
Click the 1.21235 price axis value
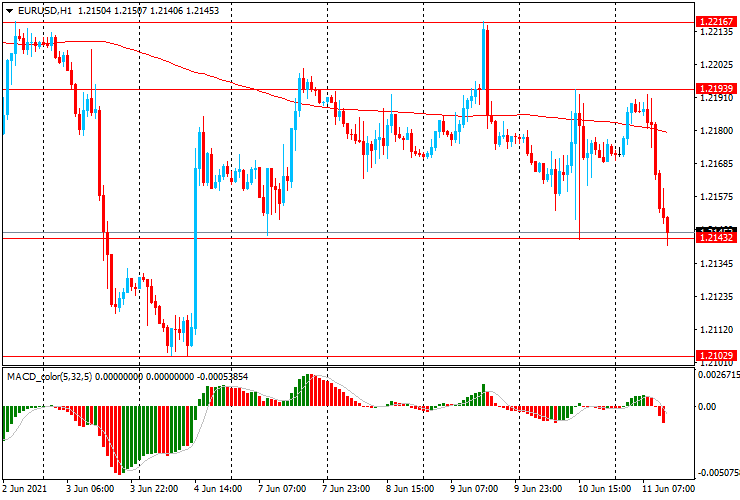pyautogui.click(x=717, y=297)
